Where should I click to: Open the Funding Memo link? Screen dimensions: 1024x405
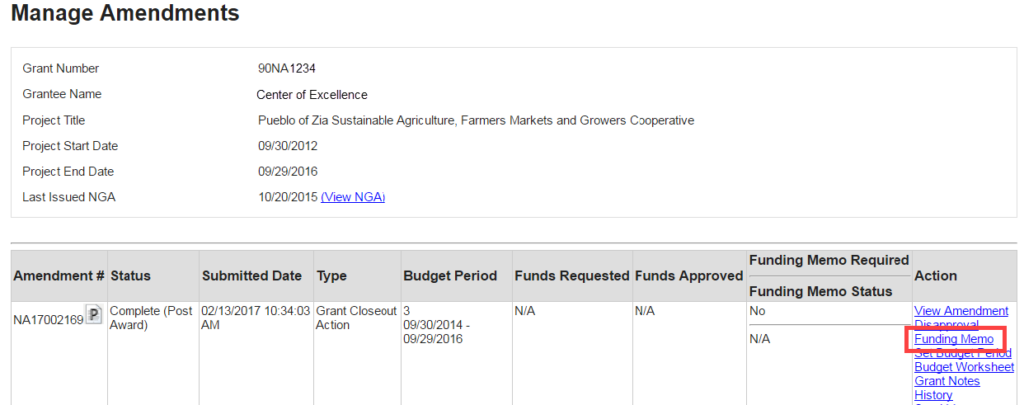(953, 340)
